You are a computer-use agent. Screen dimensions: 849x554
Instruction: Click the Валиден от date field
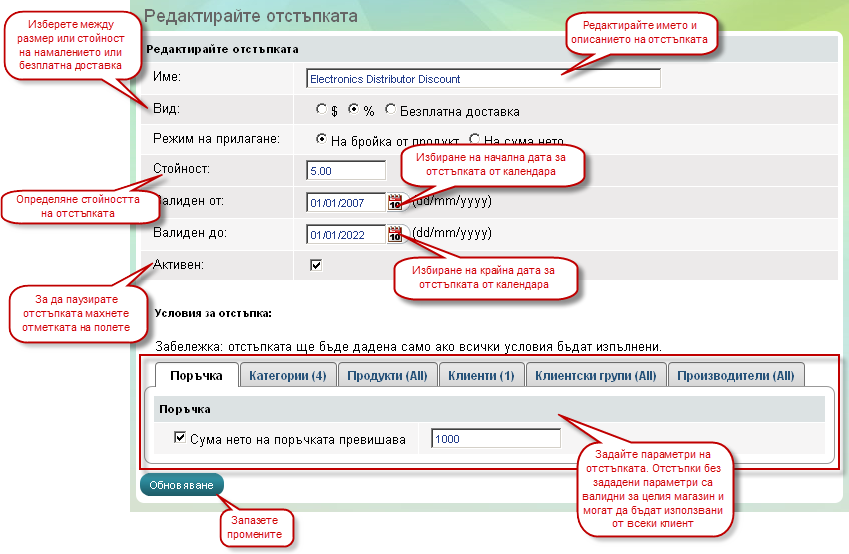[x=346, y=203]
